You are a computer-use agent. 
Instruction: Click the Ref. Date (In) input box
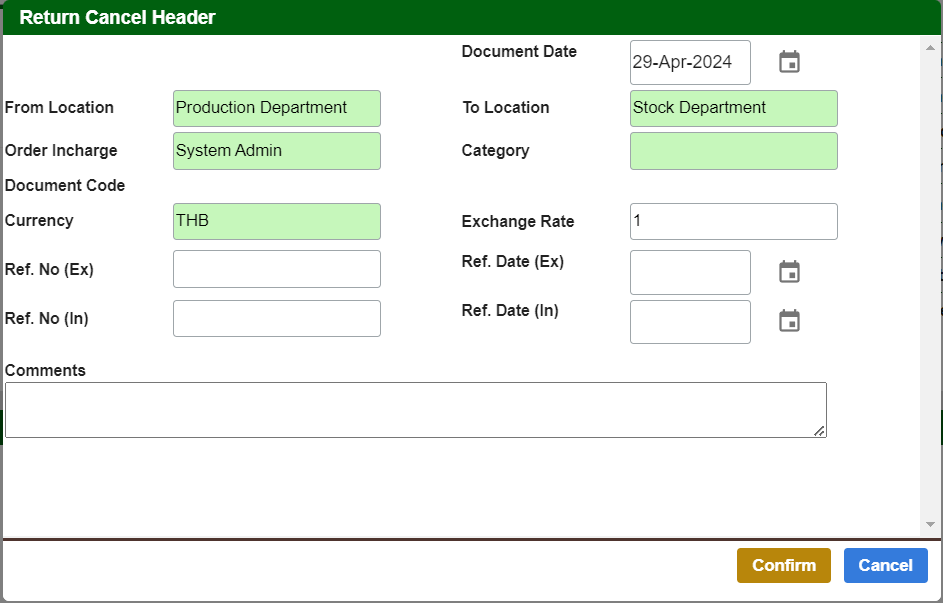689,321
